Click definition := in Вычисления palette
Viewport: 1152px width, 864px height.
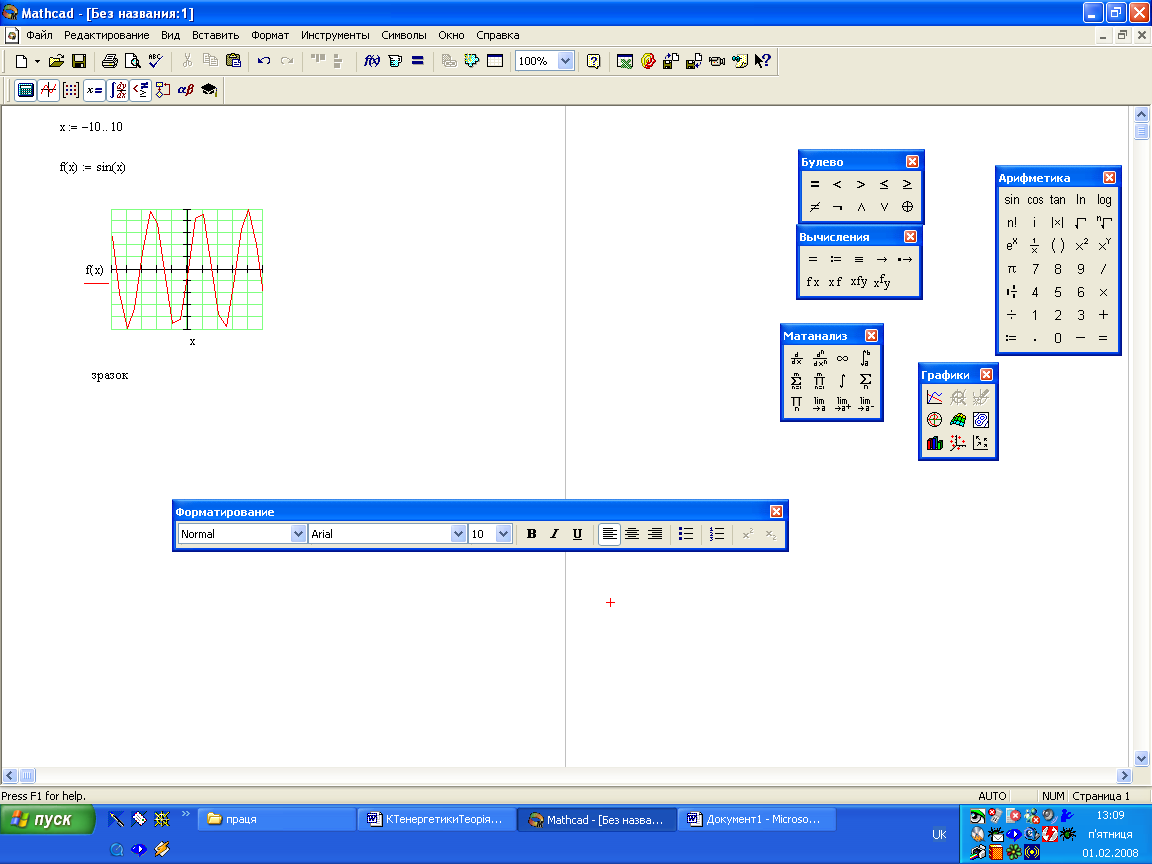tap(836, 259)
